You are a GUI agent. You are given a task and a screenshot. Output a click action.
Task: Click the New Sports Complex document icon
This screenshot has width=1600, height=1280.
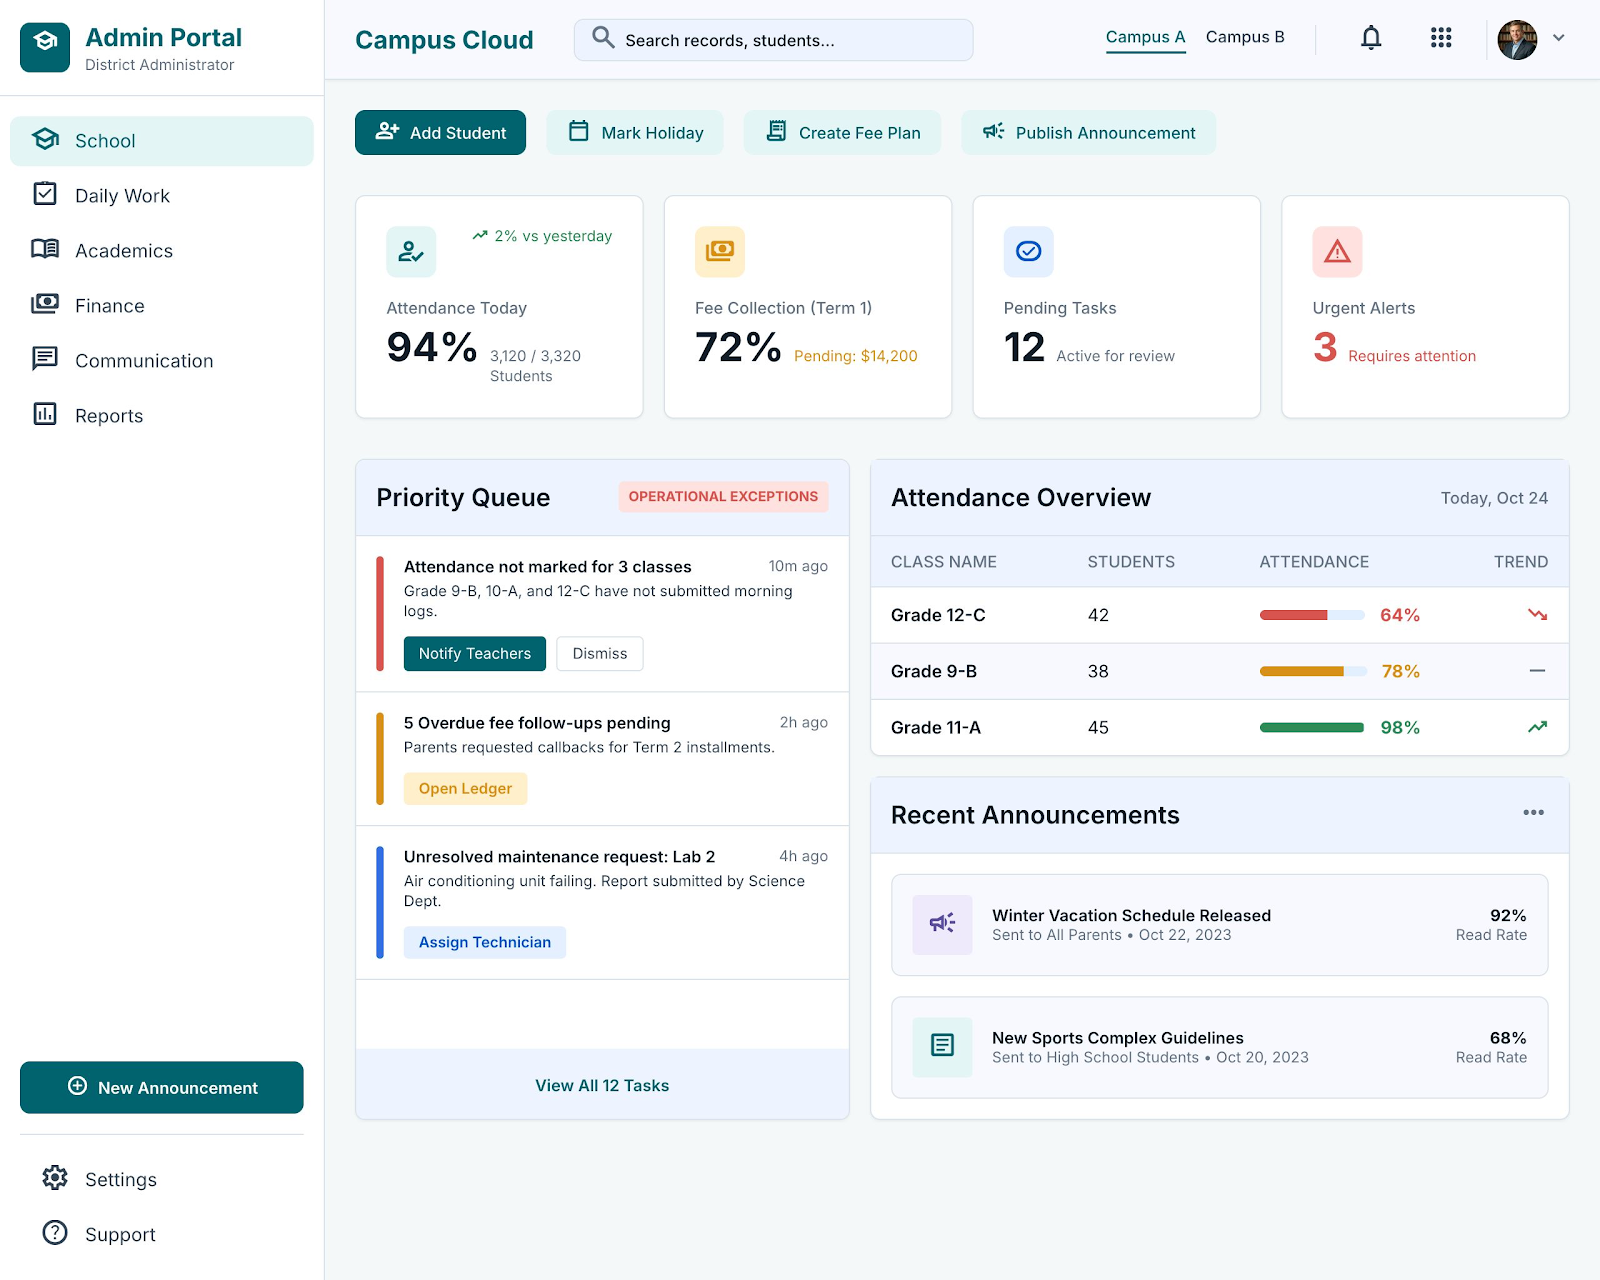click(x=942, y=1047)
